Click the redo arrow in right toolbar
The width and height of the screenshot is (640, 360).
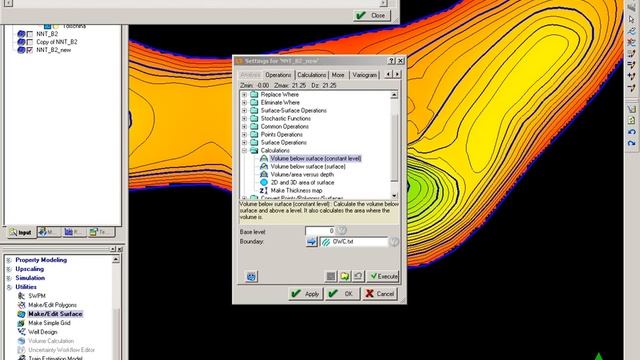click(631, 143)
